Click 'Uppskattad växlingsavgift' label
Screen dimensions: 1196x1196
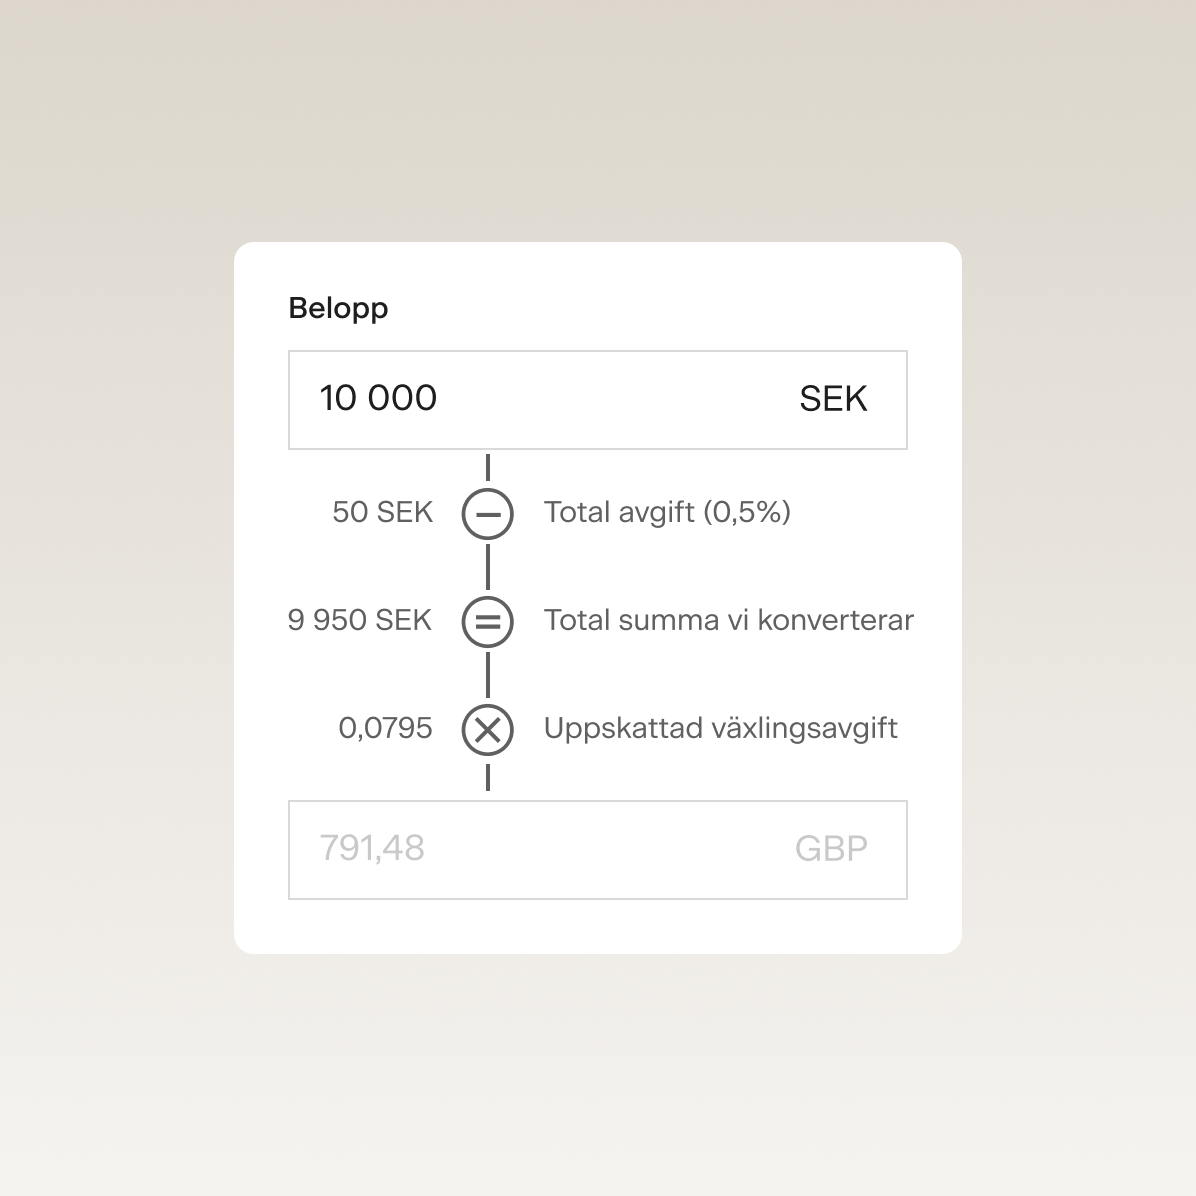point(720,728)
